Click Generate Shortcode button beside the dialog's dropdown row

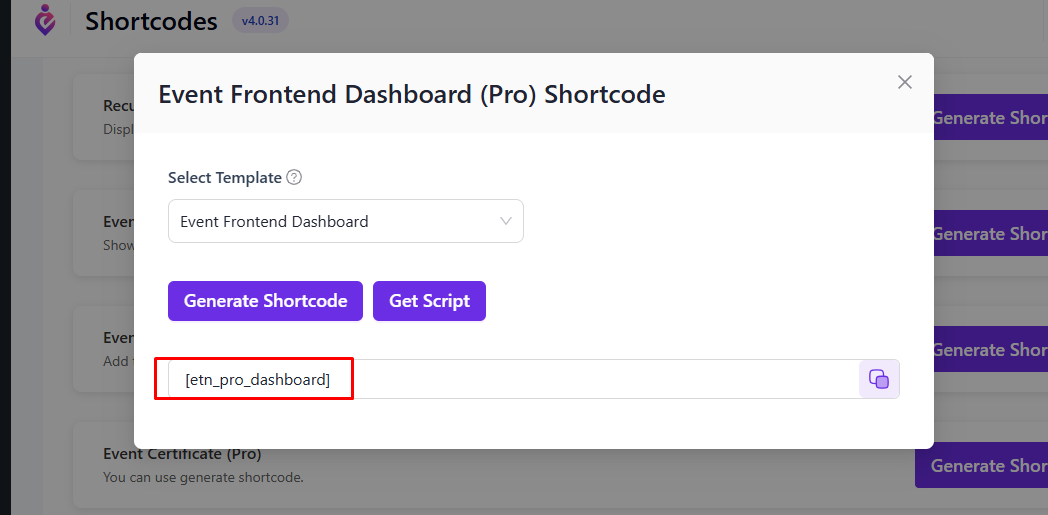pyautogui.click(x=991, y=234)
